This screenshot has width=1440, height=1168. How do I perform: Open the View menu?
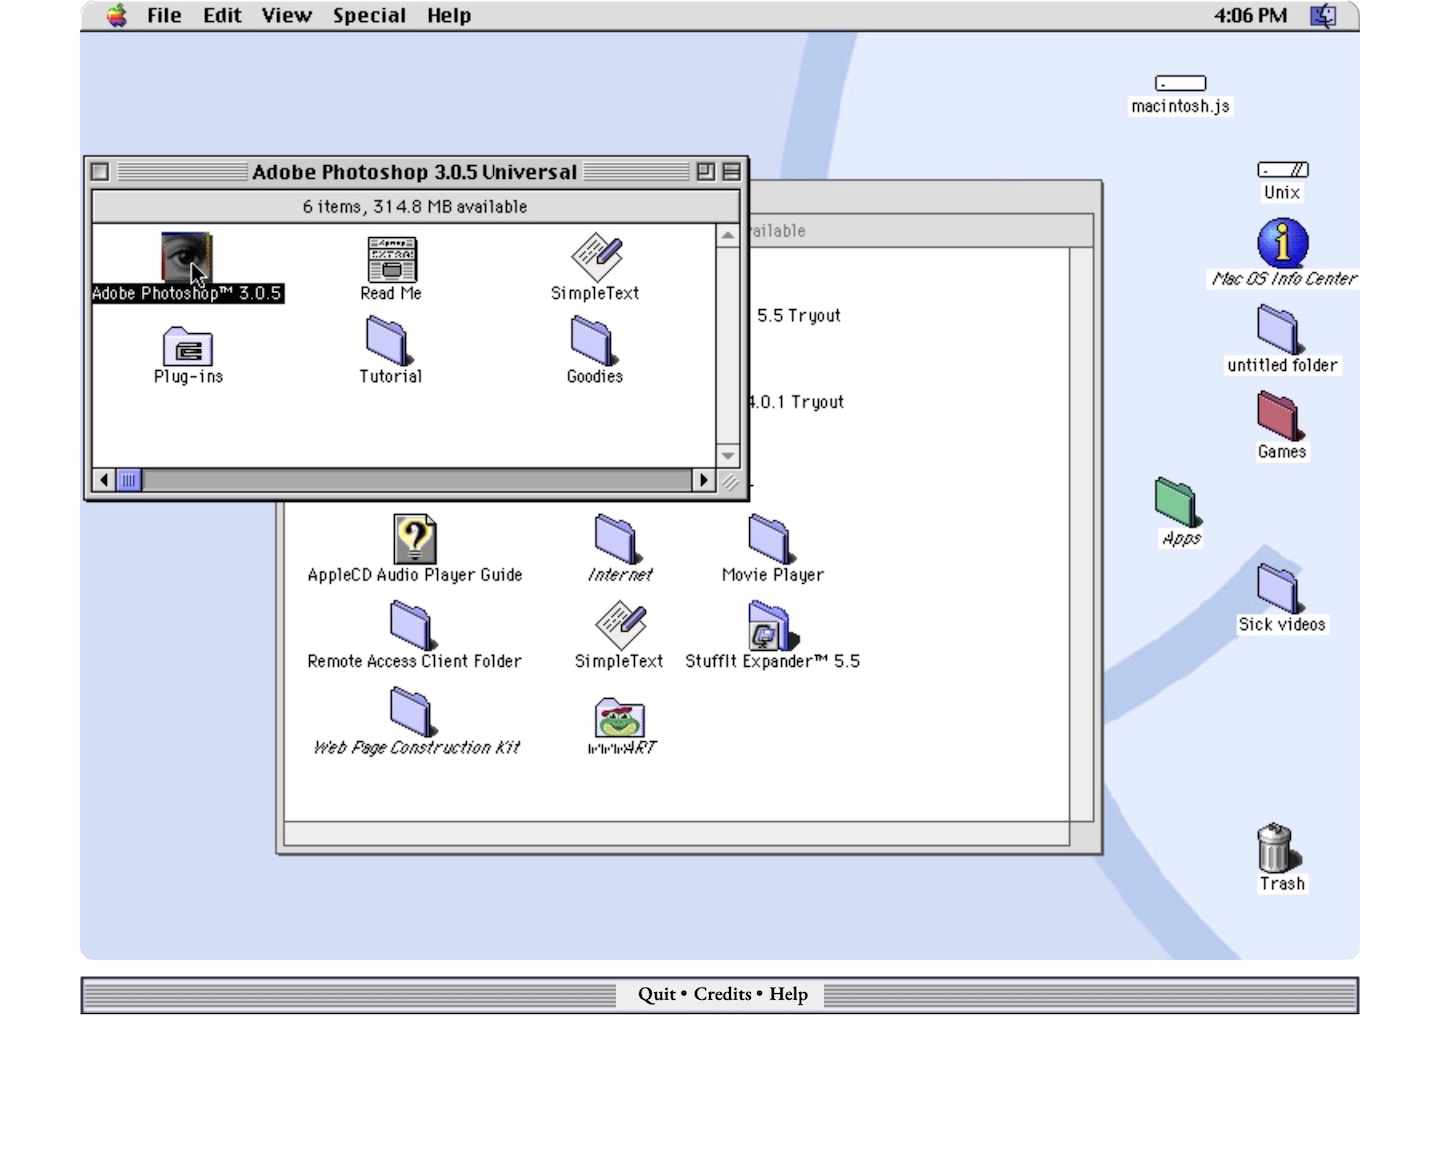coord(287,15)
